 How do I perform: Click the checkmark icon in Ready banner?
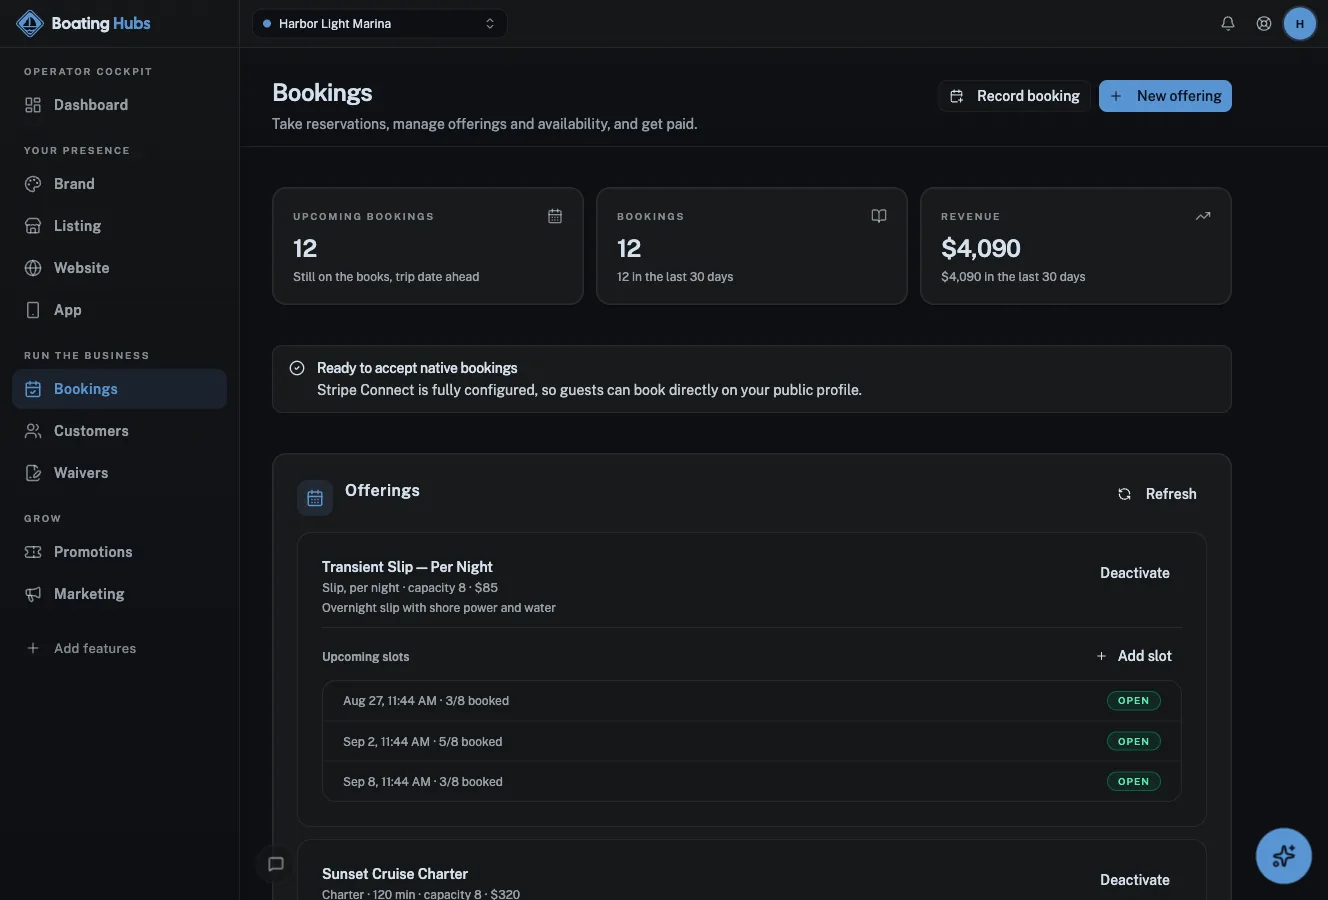click(x=297, y=368)
